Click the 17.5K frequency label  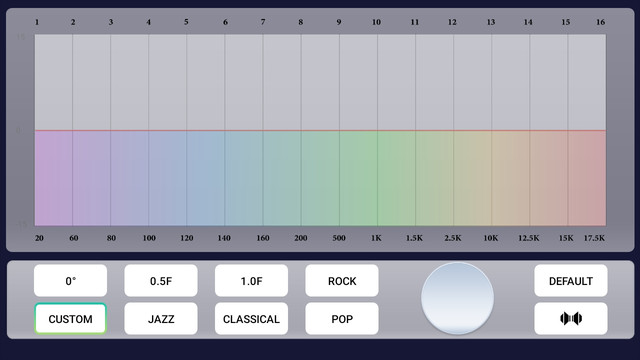pyautogui.click(x=594, y=238)
